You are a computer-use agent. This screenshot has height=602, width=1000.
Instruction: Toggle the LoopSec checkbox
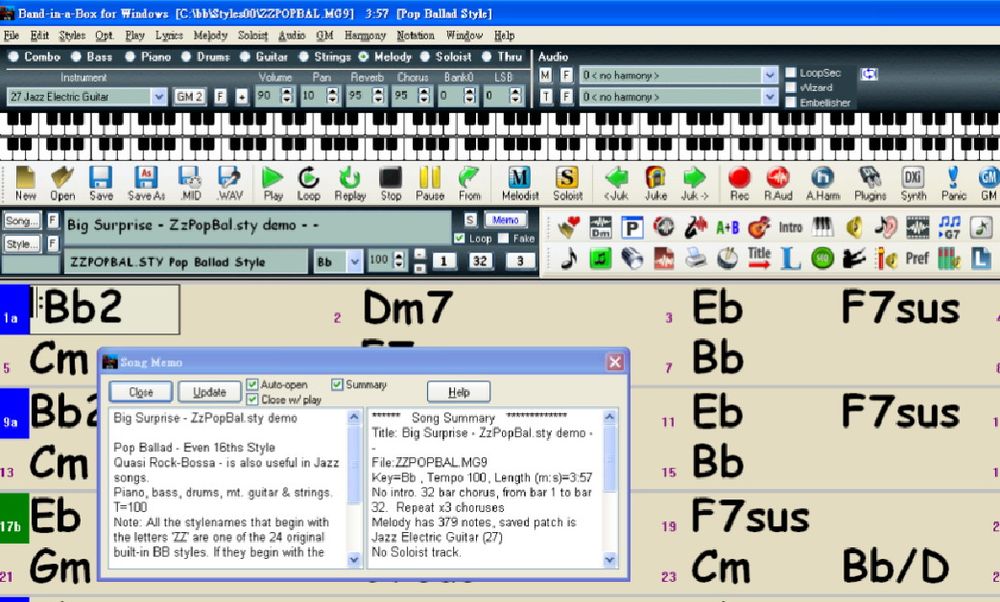click(x=791, y=73)
